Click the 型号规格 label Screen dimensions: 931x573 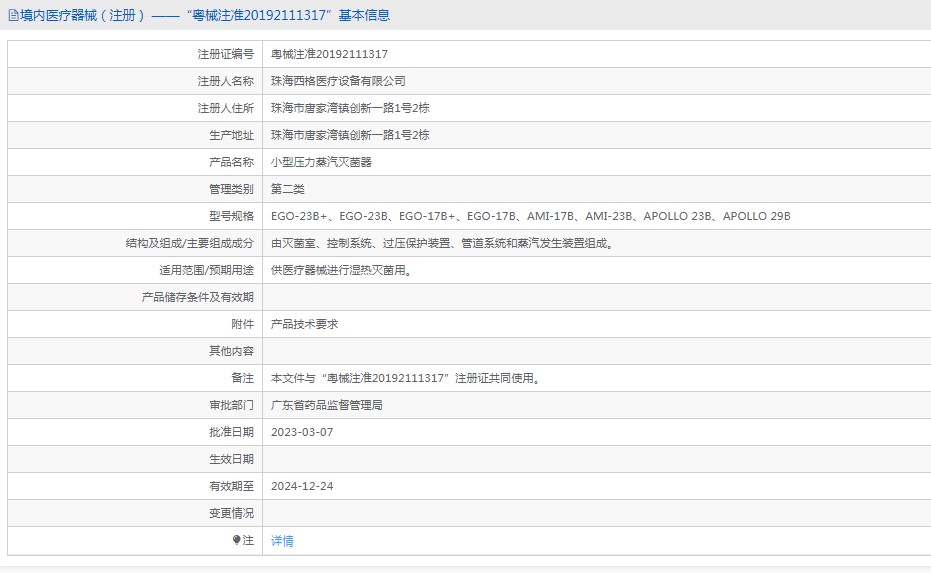tap(232, 216)
